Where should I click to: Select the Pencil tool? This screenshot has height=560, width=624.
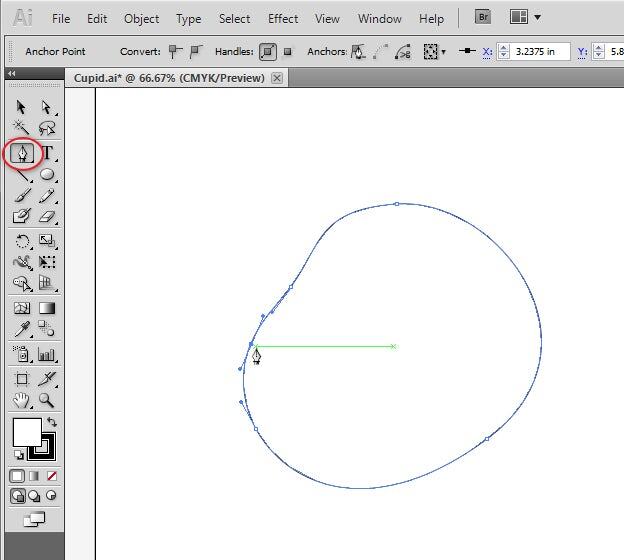[47, 195]
